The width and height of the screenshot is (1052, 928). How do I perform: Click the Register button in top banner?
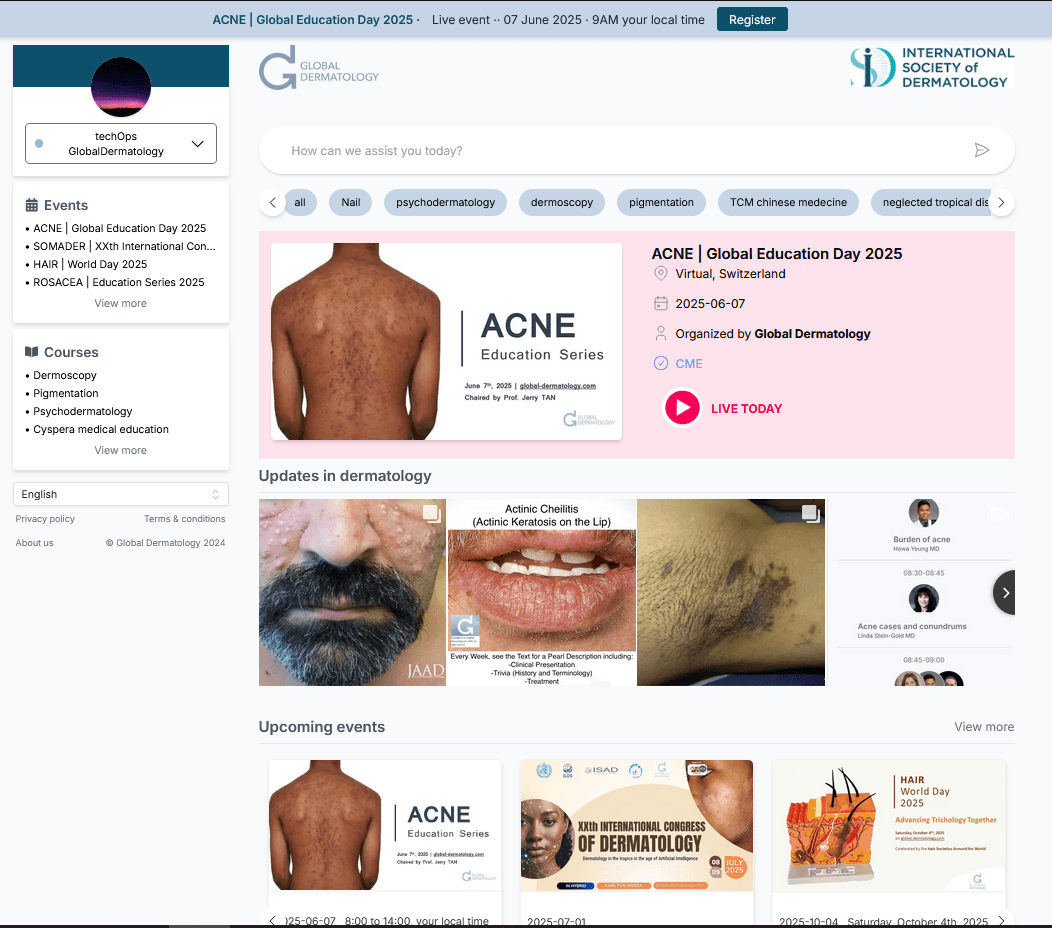pyautogui.click(x=752, y=19)
